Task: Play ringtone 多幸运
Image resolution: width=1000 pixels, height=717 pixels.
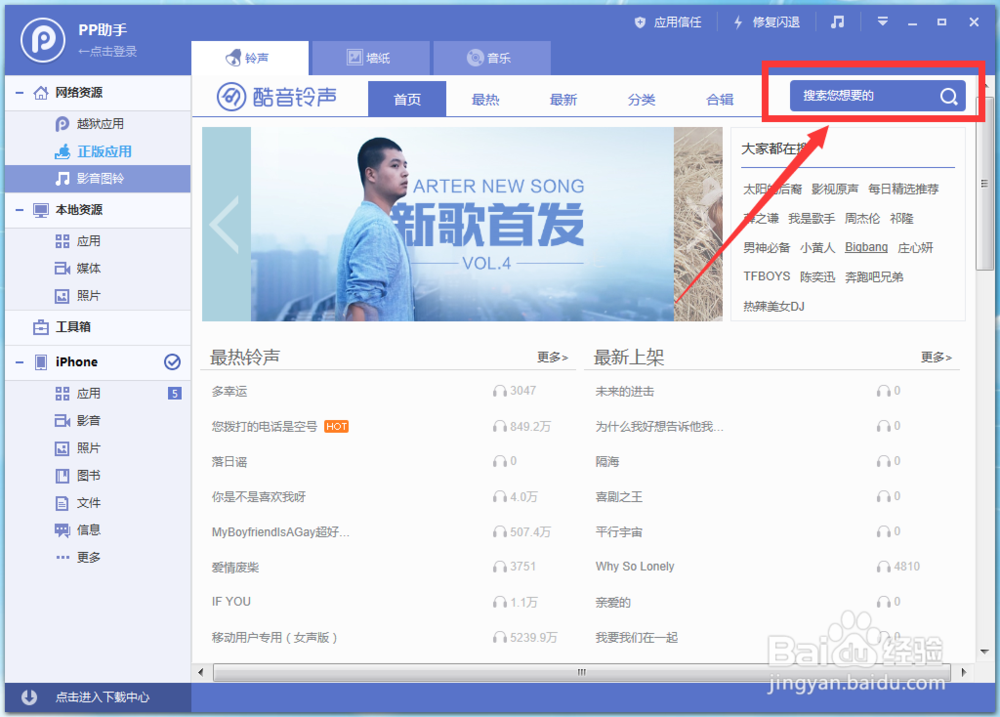Action: (230, 392)
